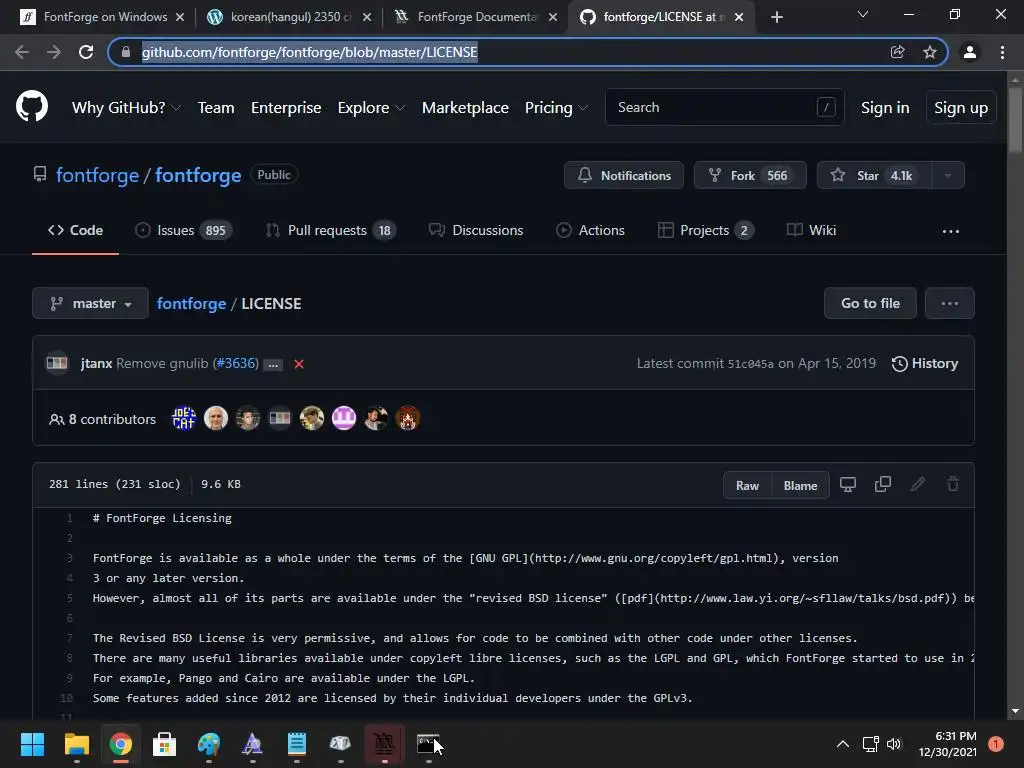Screen dimensions: 1024x768
Task: Copy raw contents with the copy icon
Action: click(883, 485)
